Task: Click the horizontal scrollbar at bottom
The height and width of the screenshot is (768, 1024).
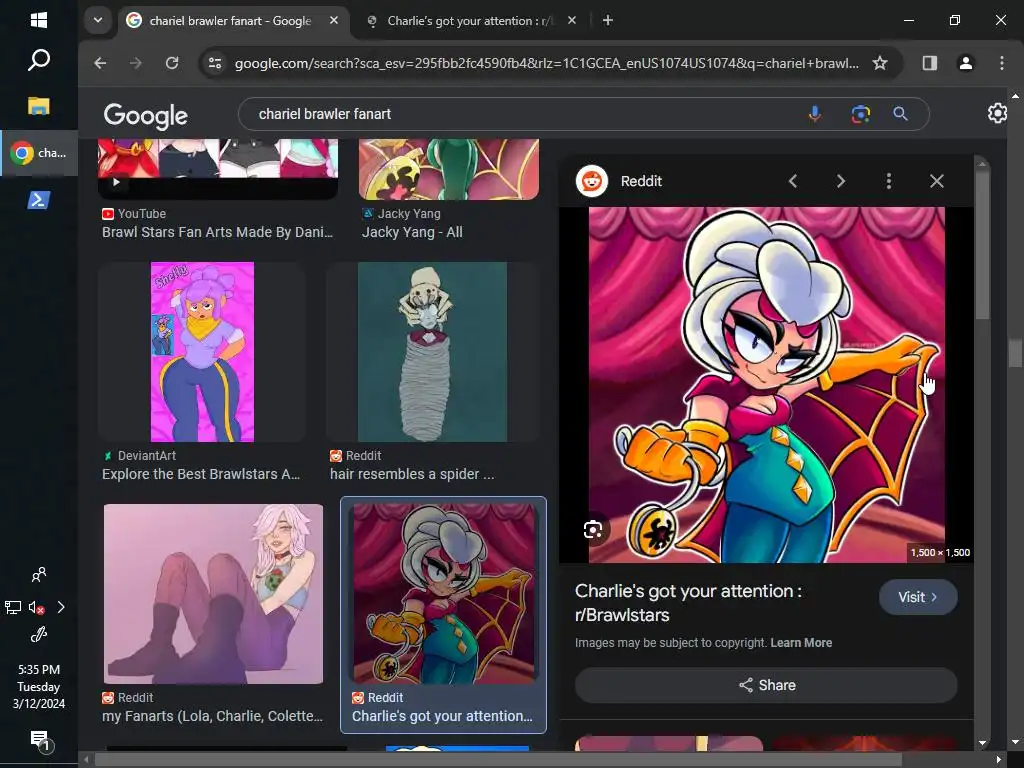Action: pos(498,760)
